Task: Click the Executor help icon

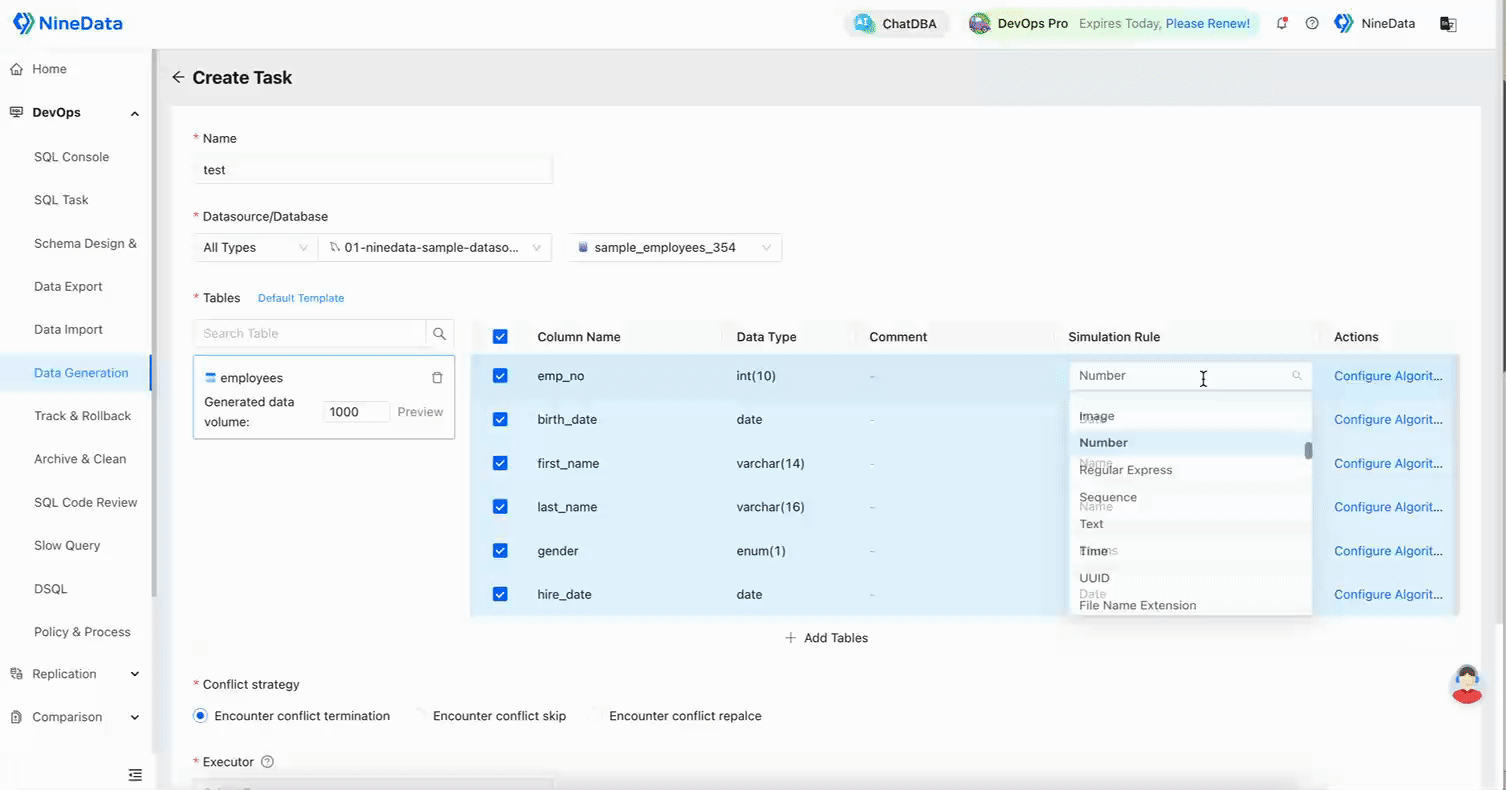Action: click(x=267, y=762)
